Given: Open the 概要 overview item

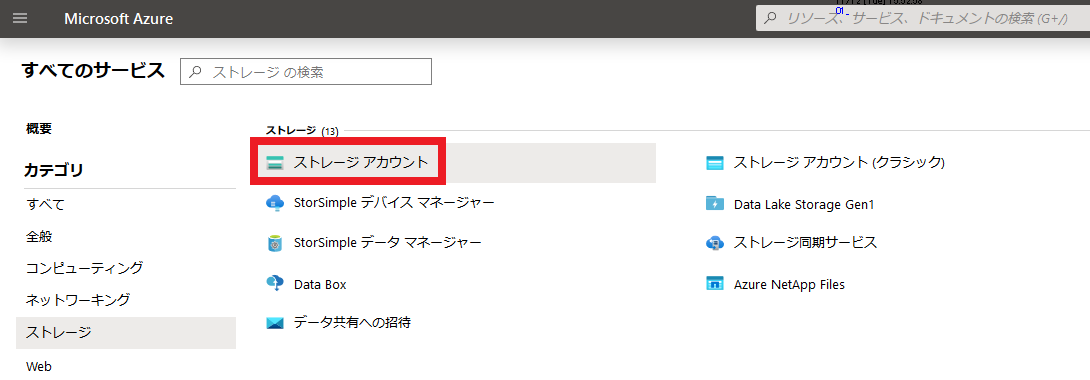Looking at the screenshot, I should (x=39, y=129).
